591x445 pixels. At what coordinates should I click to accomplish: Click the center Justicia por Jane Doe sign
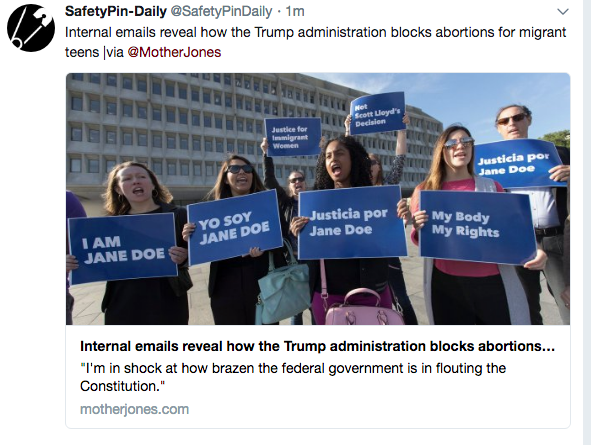coord(352,222)
